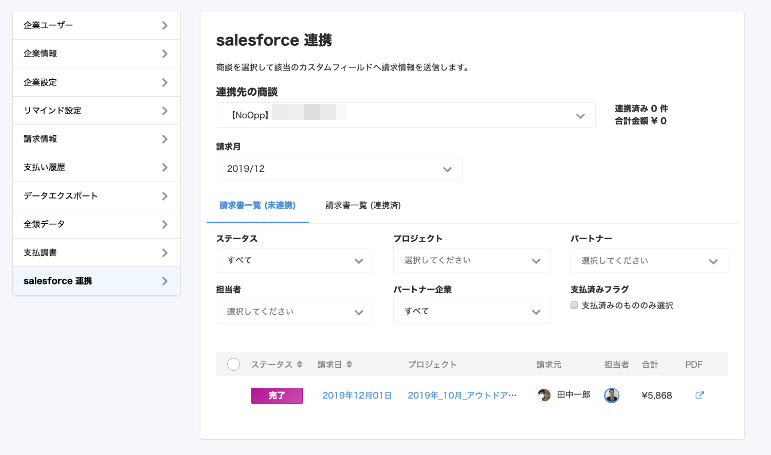Open the パートナー filter dropdown
The height and width of the screenshot is (455, 771).
[649, 261]
